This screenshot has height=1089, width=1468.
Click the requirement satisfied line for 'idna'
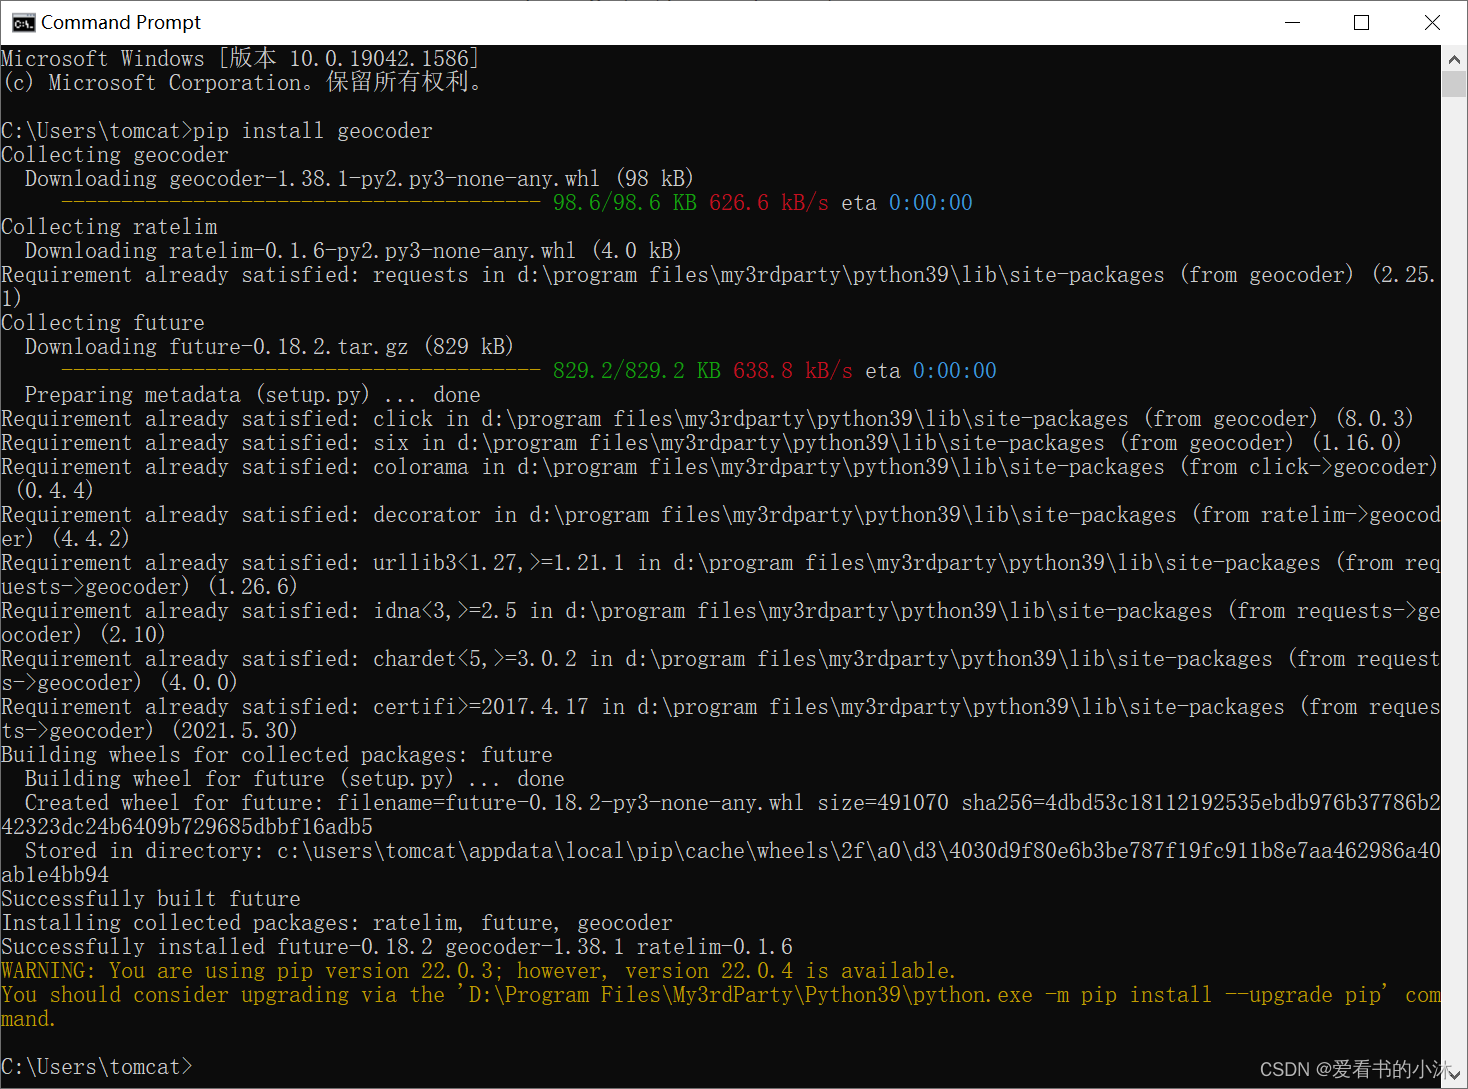720,623
